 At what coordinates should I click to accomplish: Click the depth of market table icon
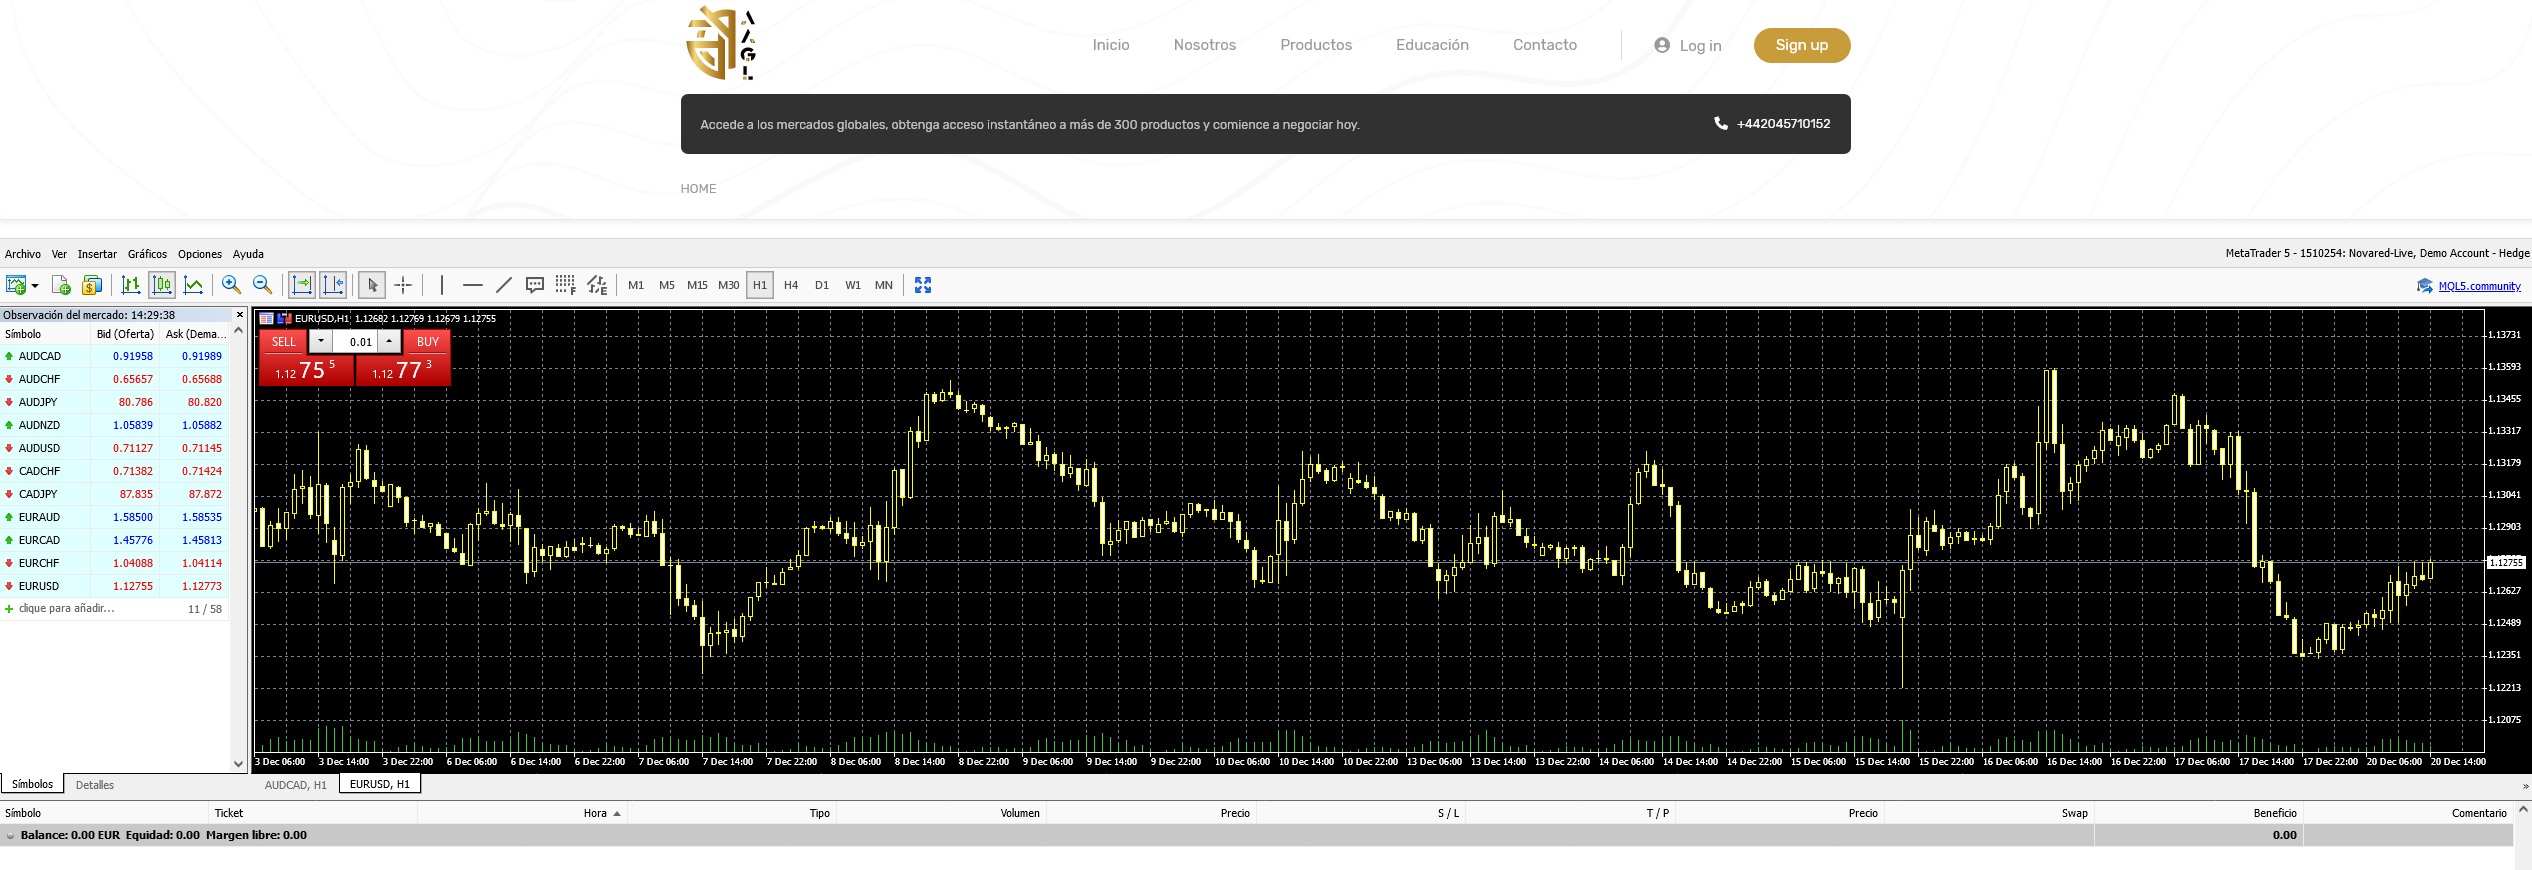(266, 319)
